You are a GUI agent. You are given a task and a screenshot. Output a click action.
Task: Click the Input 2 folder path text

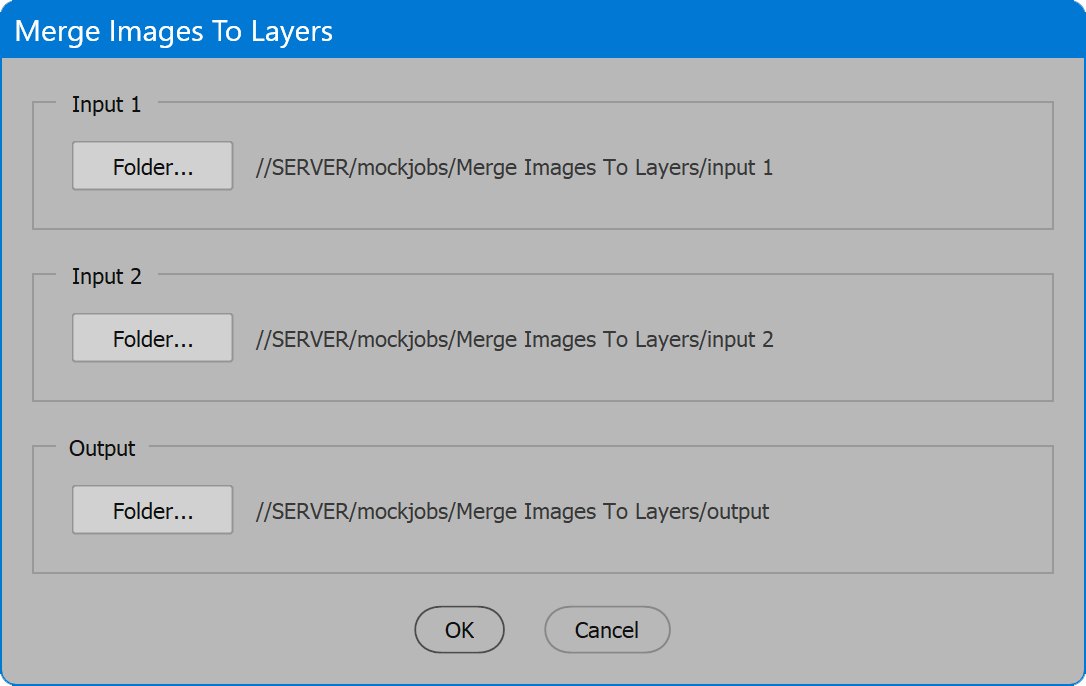click(514, 340)
